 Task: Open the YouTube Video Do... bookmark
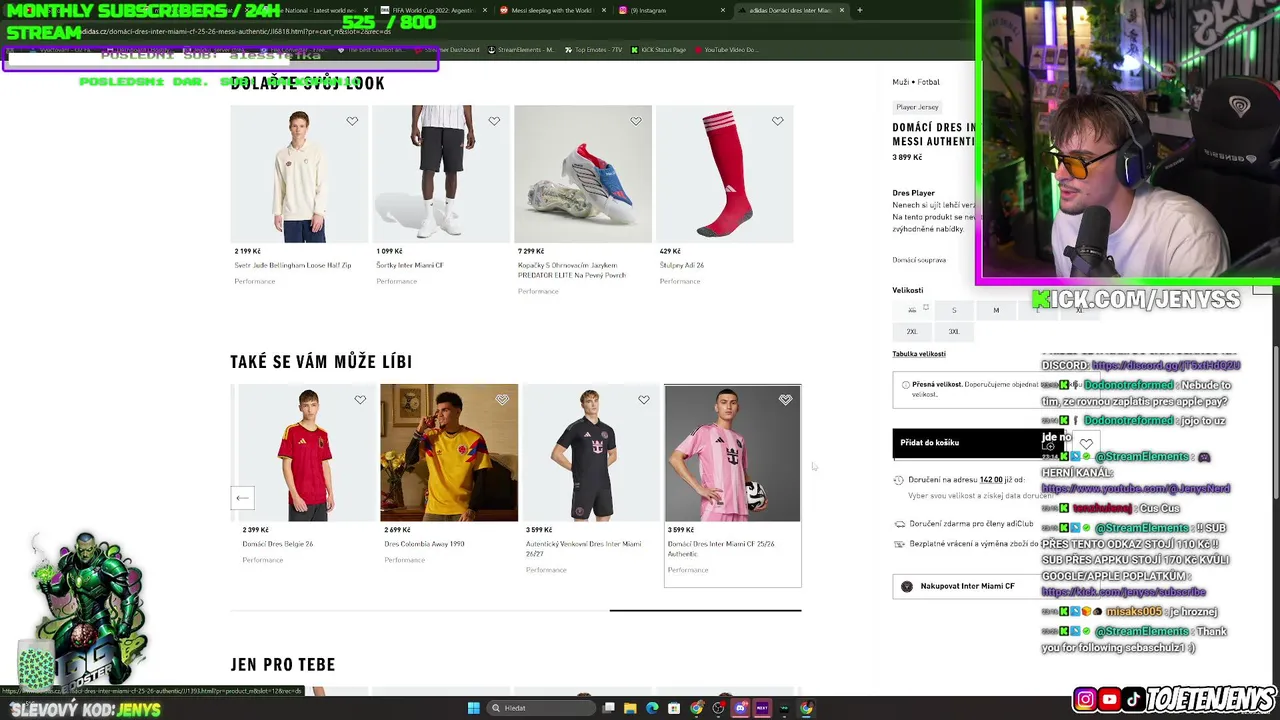[x=726, y=49]
